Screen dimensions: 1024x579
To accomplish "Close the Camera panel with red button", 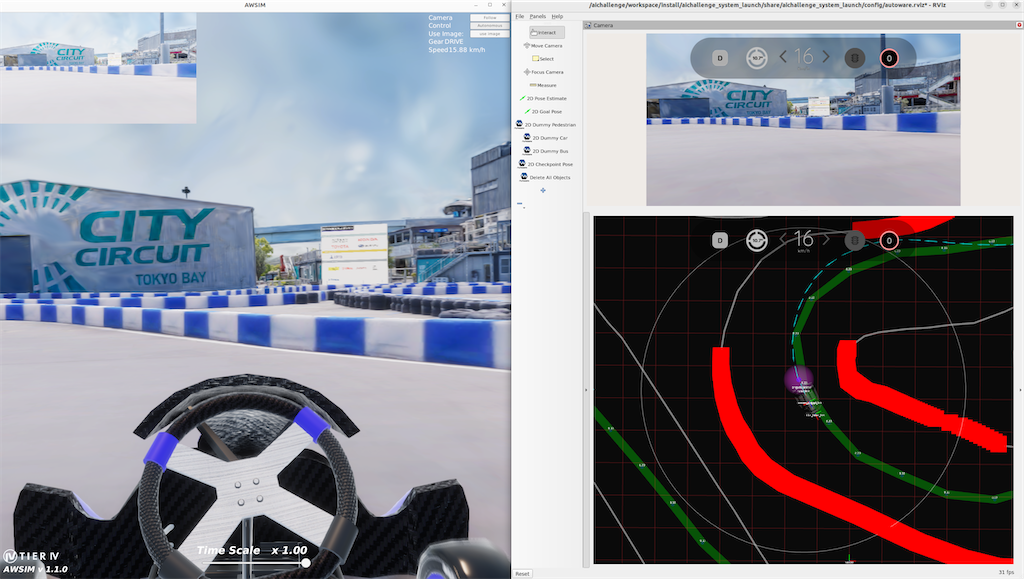I will [x=1019, y=25].
